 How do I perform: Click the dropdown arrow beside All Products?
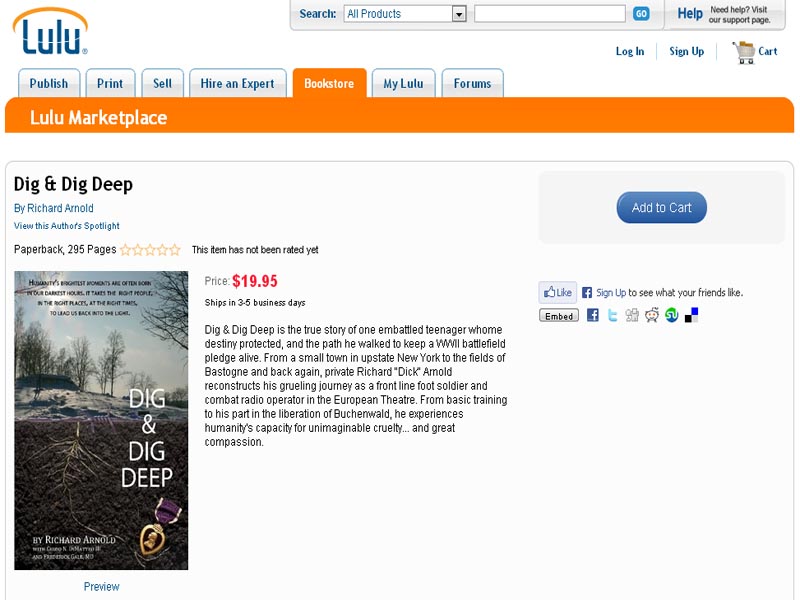tap(459, 14)
